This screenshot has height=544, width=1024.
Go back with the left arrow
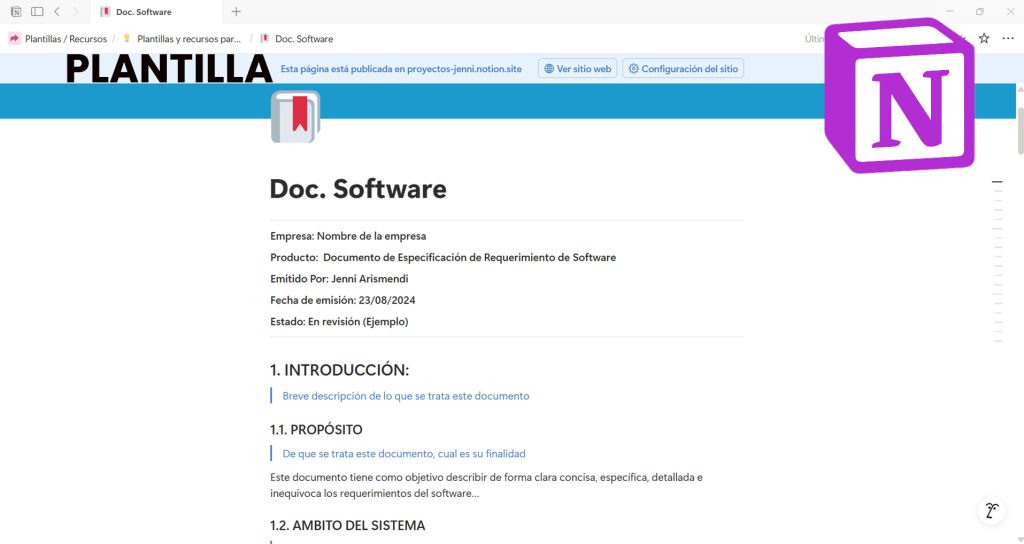[x=57, y=12]
